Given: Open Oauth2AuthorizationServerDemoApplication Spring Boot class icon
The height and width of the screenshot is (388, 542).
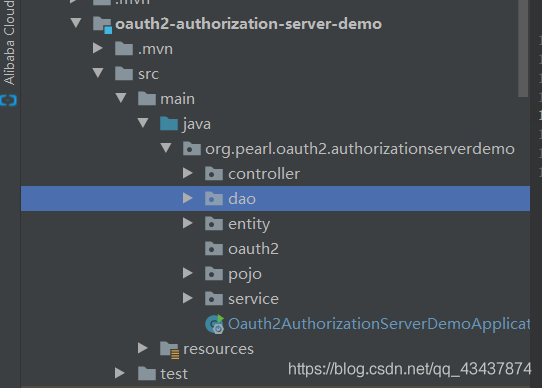Looking at the screenshot, I should point(215,324).
